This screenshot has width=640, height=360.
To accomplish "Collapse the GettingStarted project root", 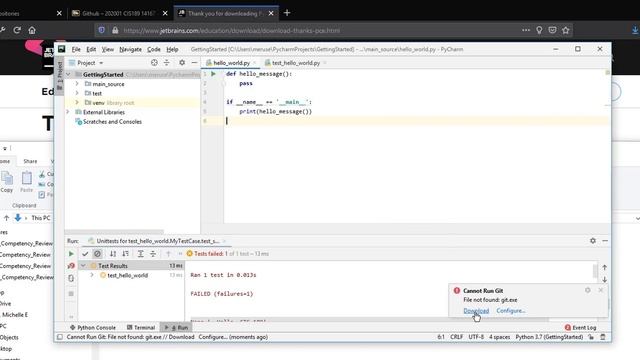I will tap(68, 75).
